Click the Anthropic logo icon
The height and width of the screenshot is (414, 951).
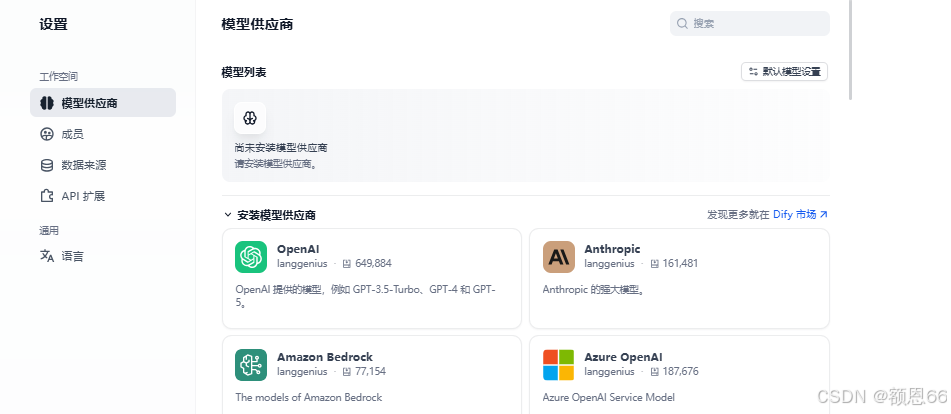[x=559, y=257]
